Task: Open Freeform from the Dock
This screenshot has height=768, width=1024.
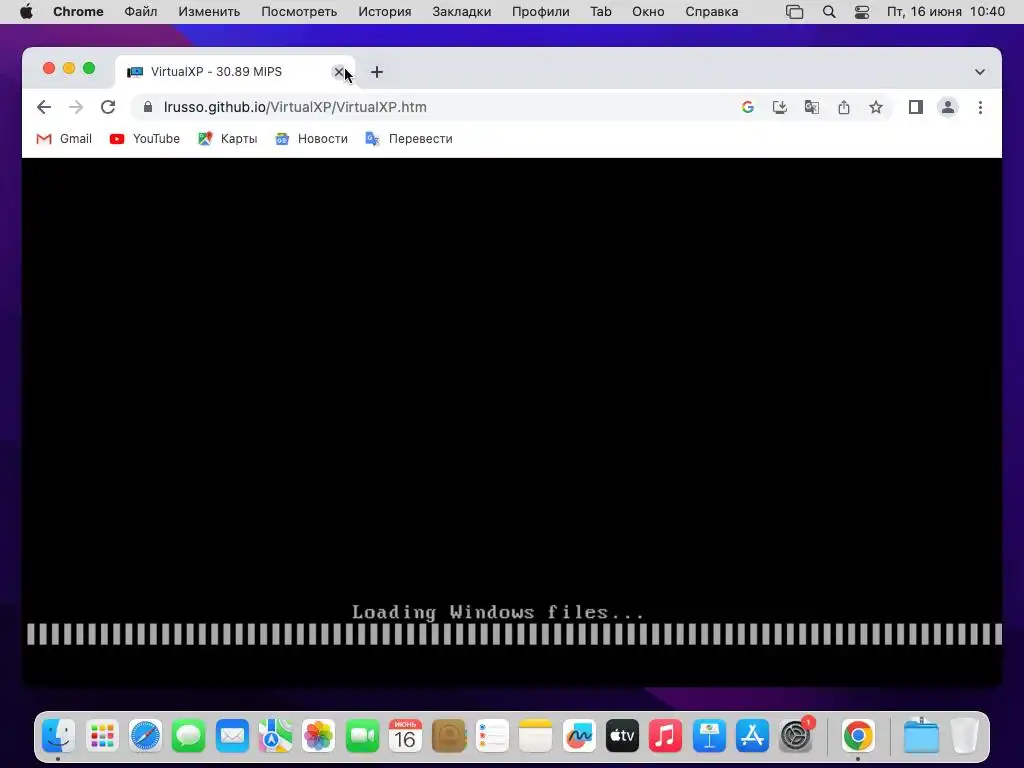Action: click(x=579, y=736)
